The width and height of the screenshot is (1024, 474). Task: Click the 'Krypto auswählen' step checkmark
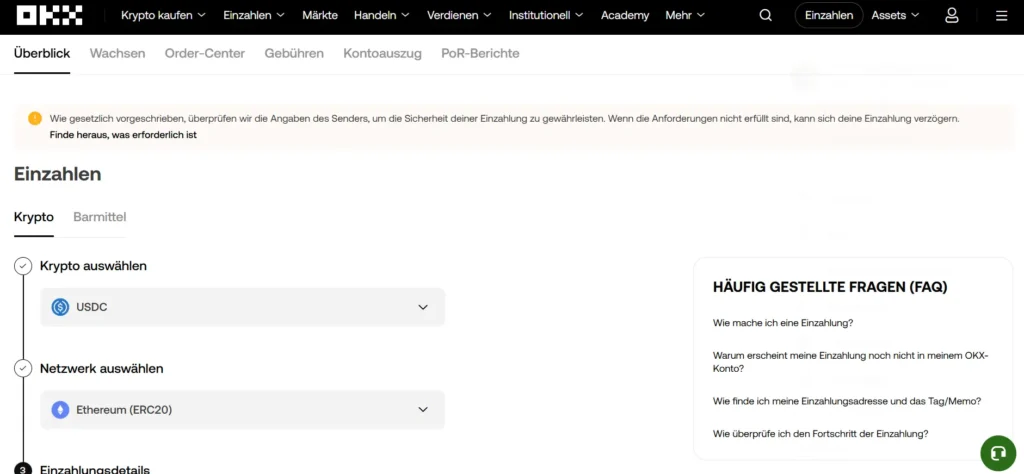23,266
